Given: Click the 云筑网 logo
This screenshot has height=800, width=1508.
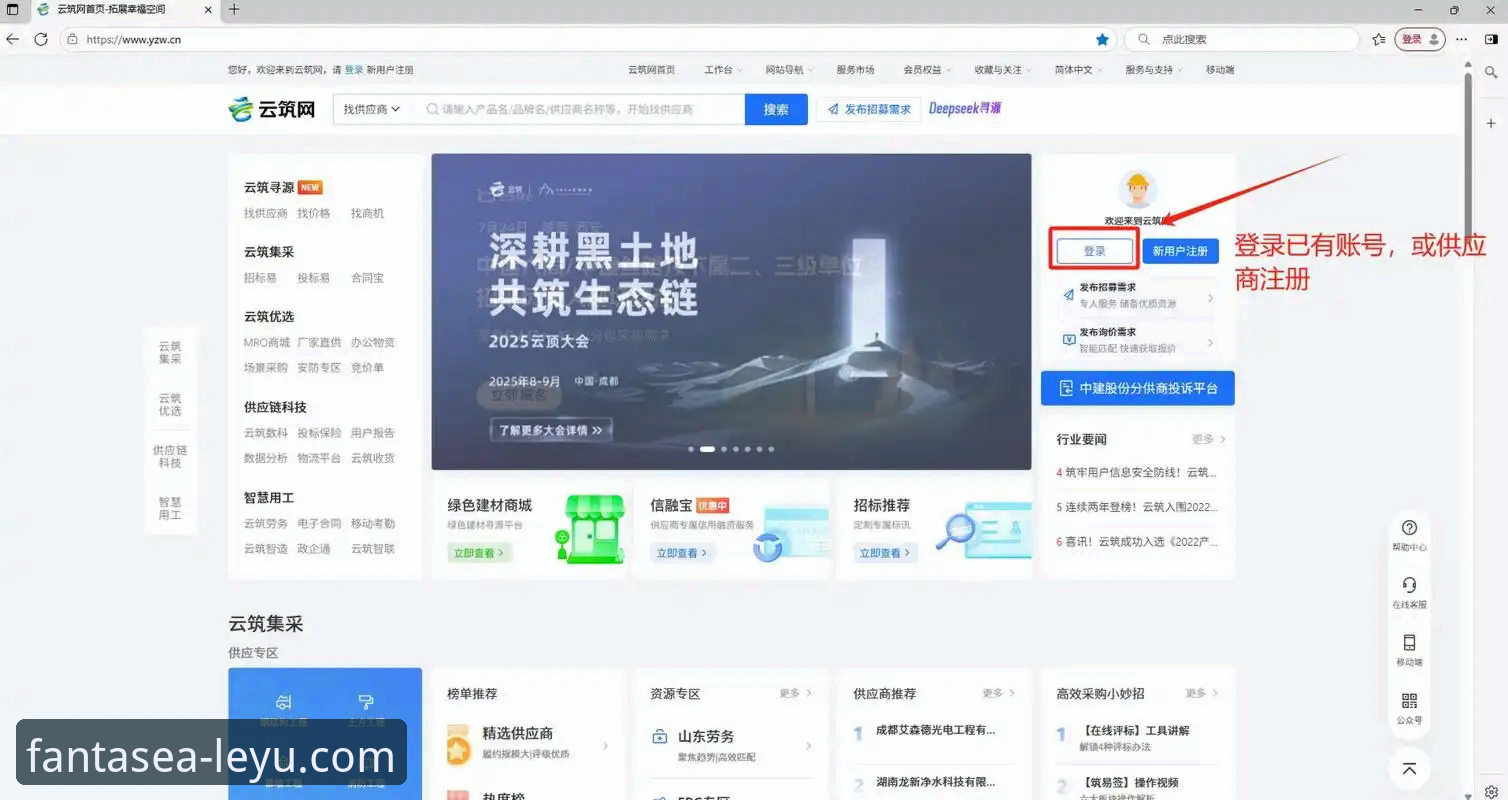Looking at the screenshot, I should click(272, 109).
